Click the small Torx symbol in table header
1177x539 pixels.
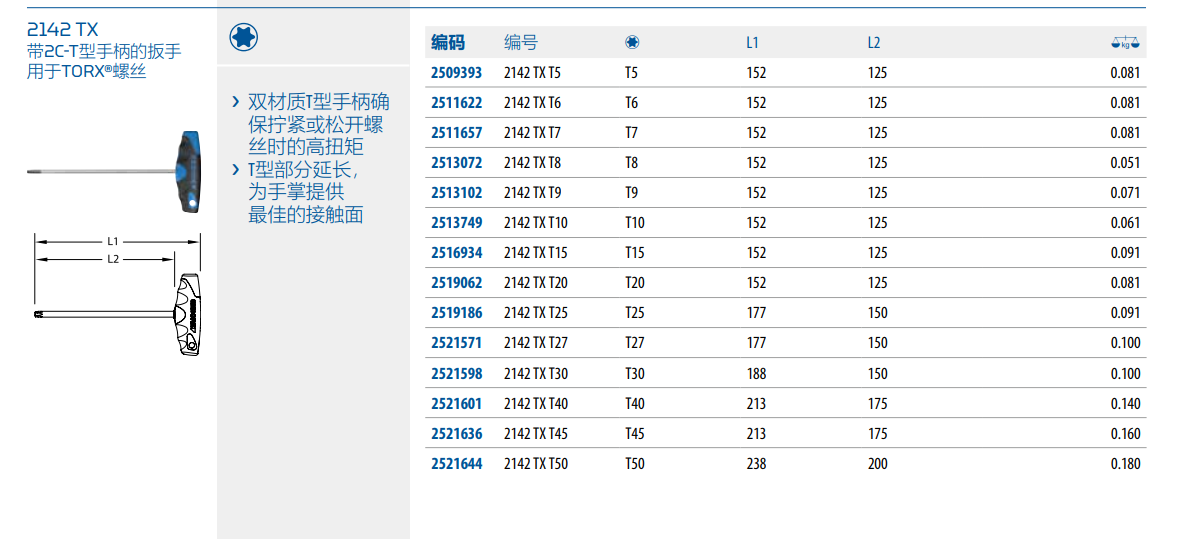(x=632, y=43)
